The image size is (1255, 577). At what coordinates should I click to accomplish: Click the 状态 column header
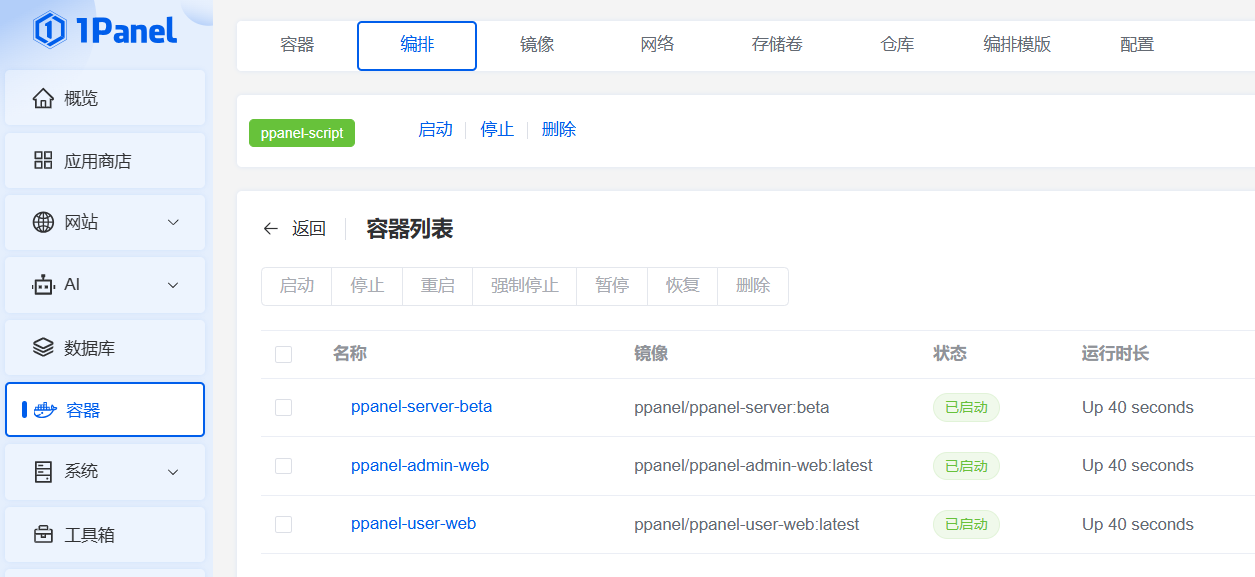(950, 354)
